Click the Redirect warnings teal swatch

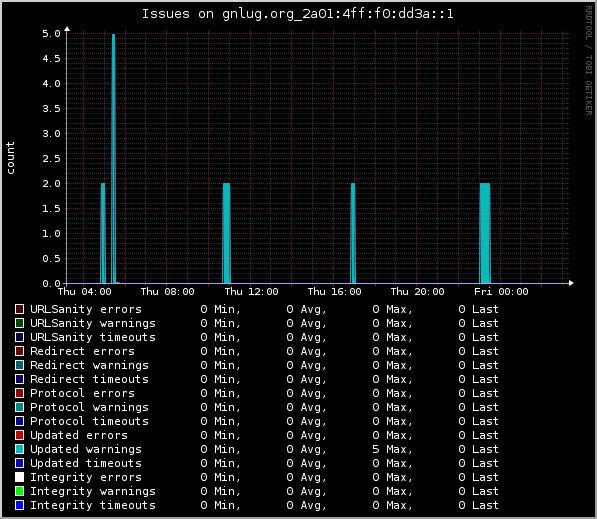coord(19,365)
